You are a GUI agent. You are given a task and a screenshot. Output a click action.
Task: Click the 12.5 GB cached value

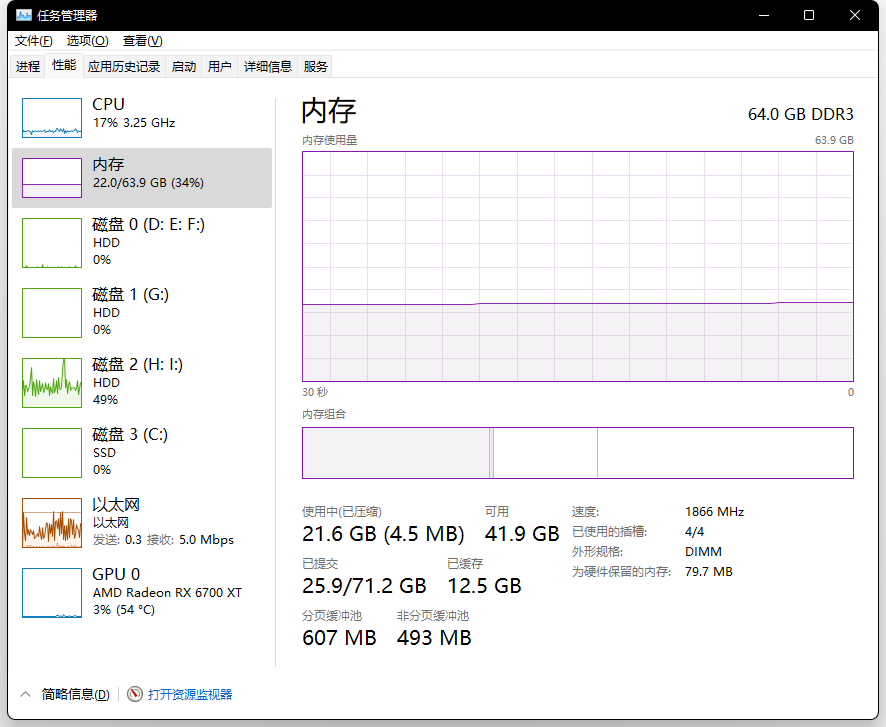(484, 586)
